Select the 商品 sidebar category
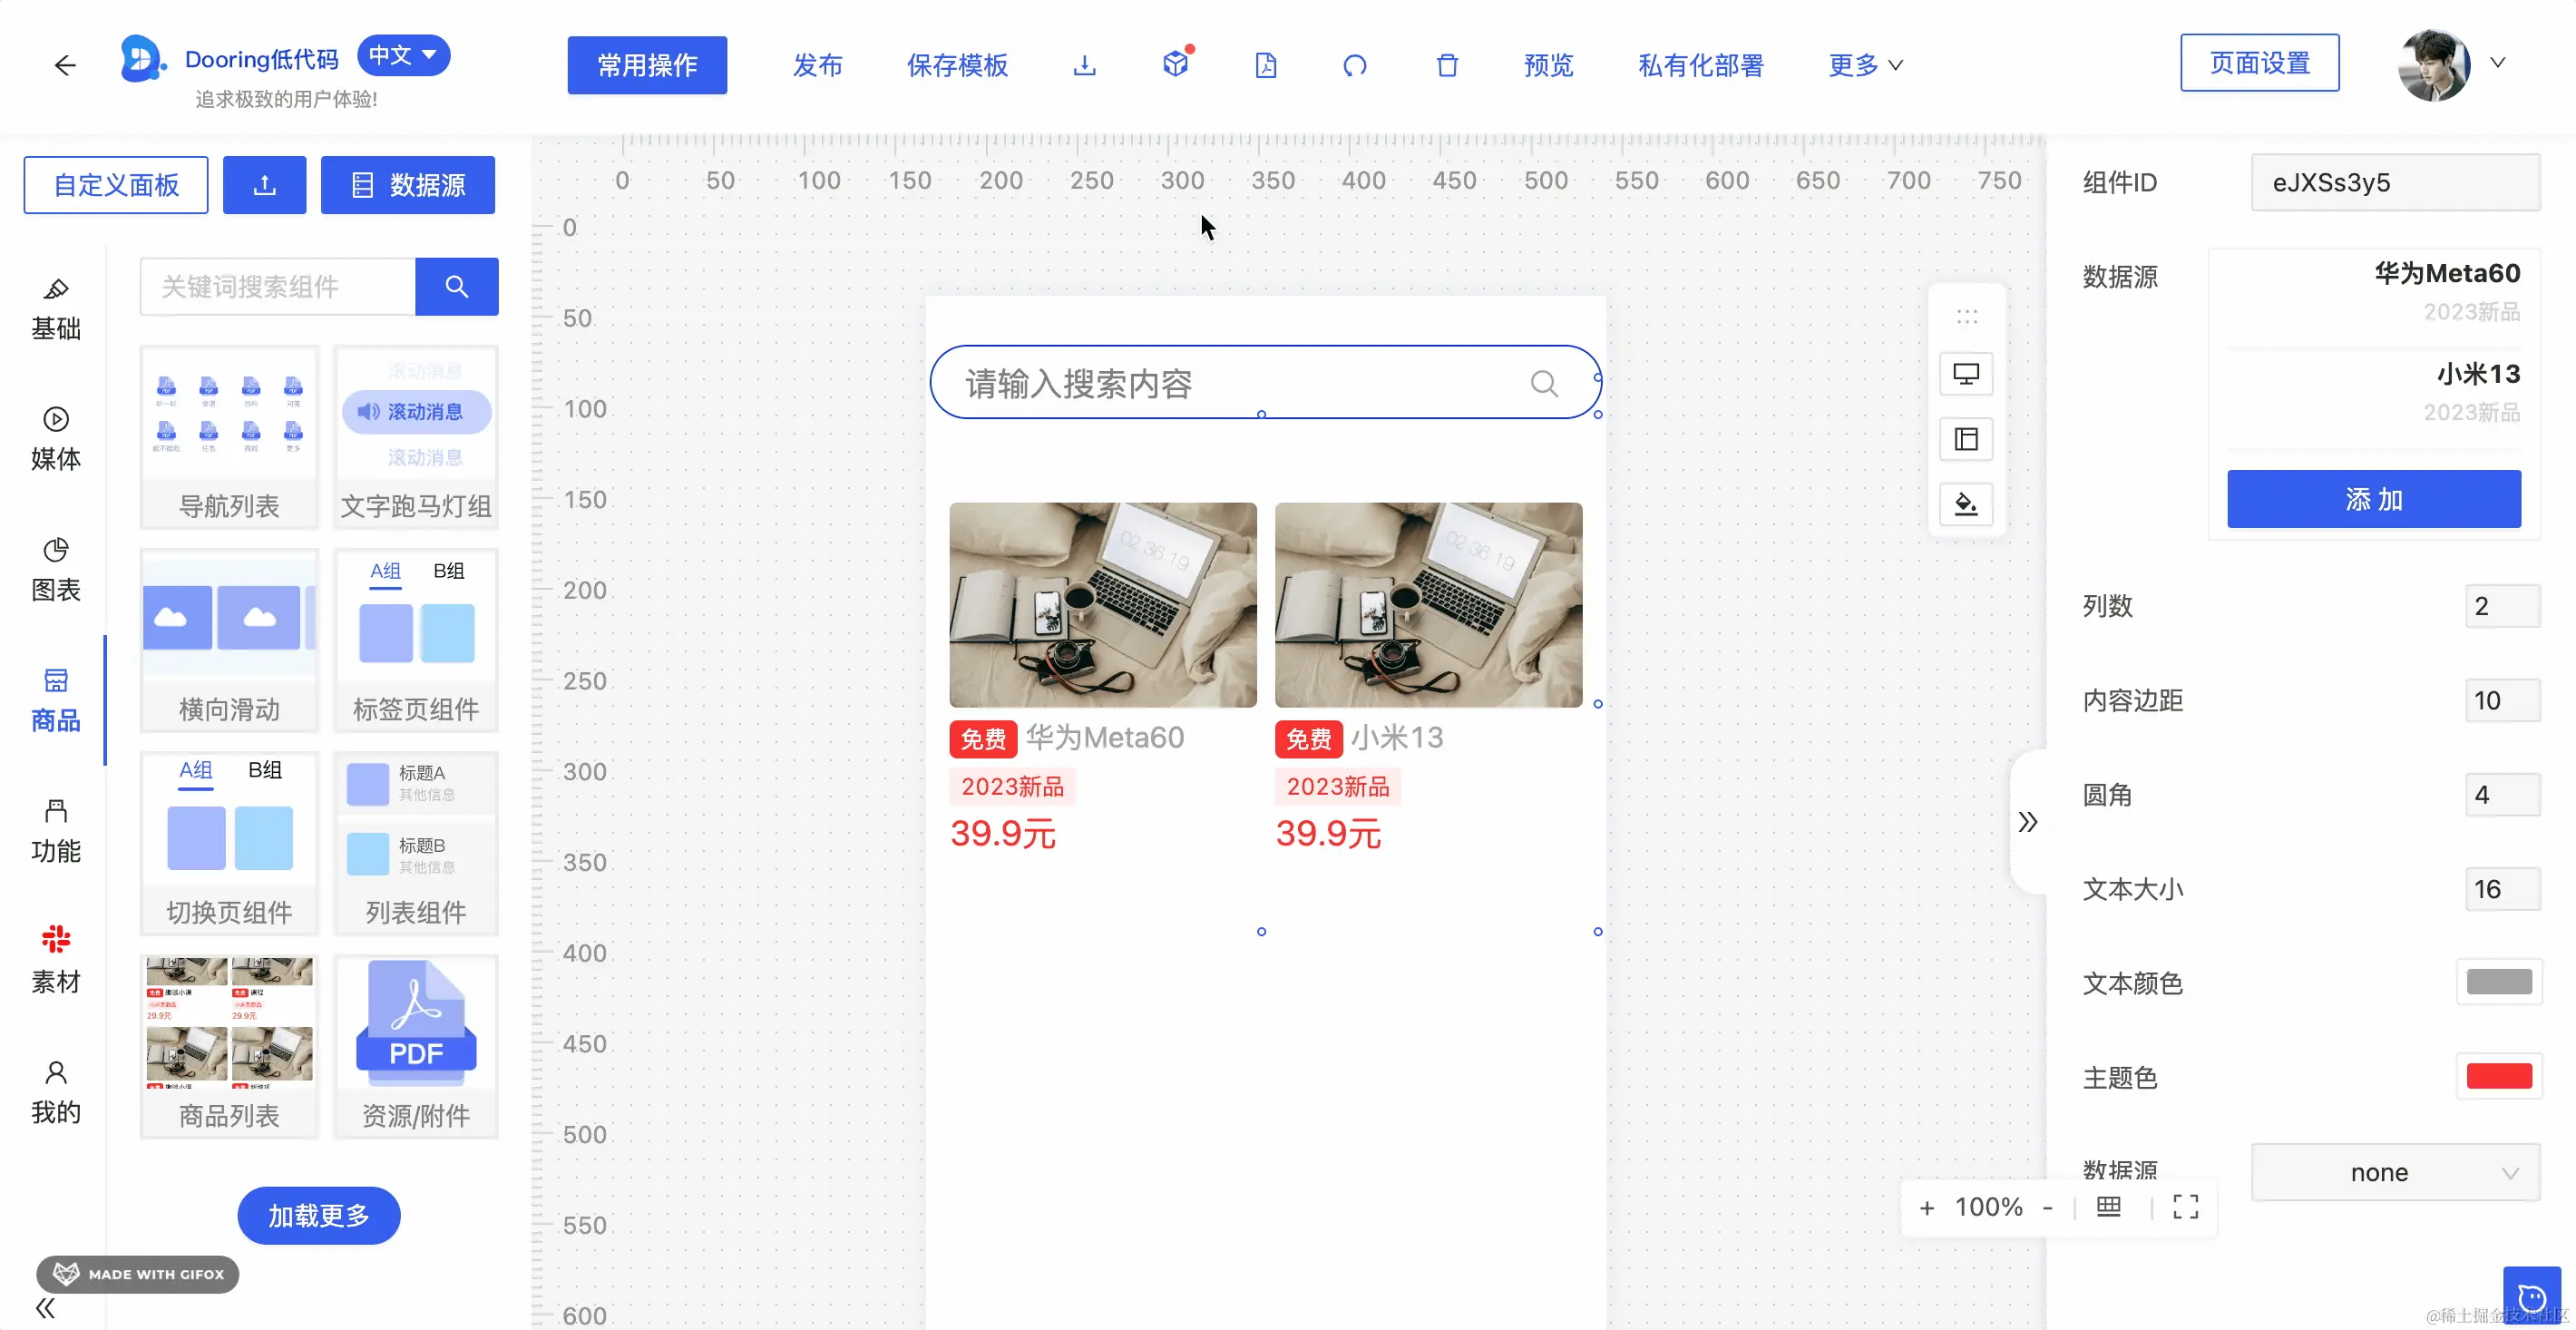The image size is (2576, 1330). pyautogui.click(x=56, y=700)
